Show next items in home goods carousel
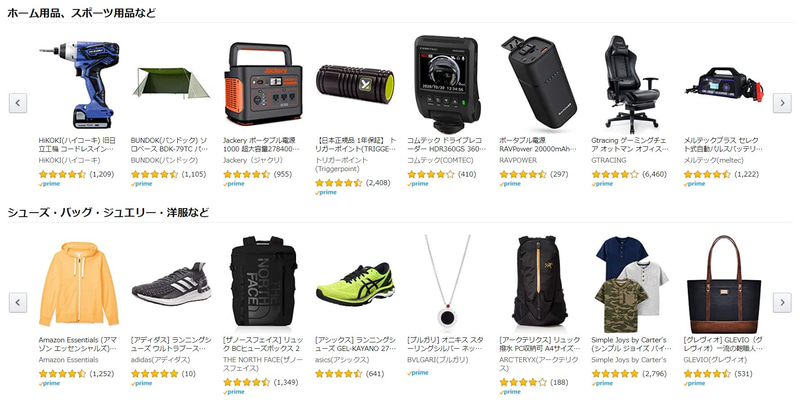This screenshot has width=800, height=409. 782,103
